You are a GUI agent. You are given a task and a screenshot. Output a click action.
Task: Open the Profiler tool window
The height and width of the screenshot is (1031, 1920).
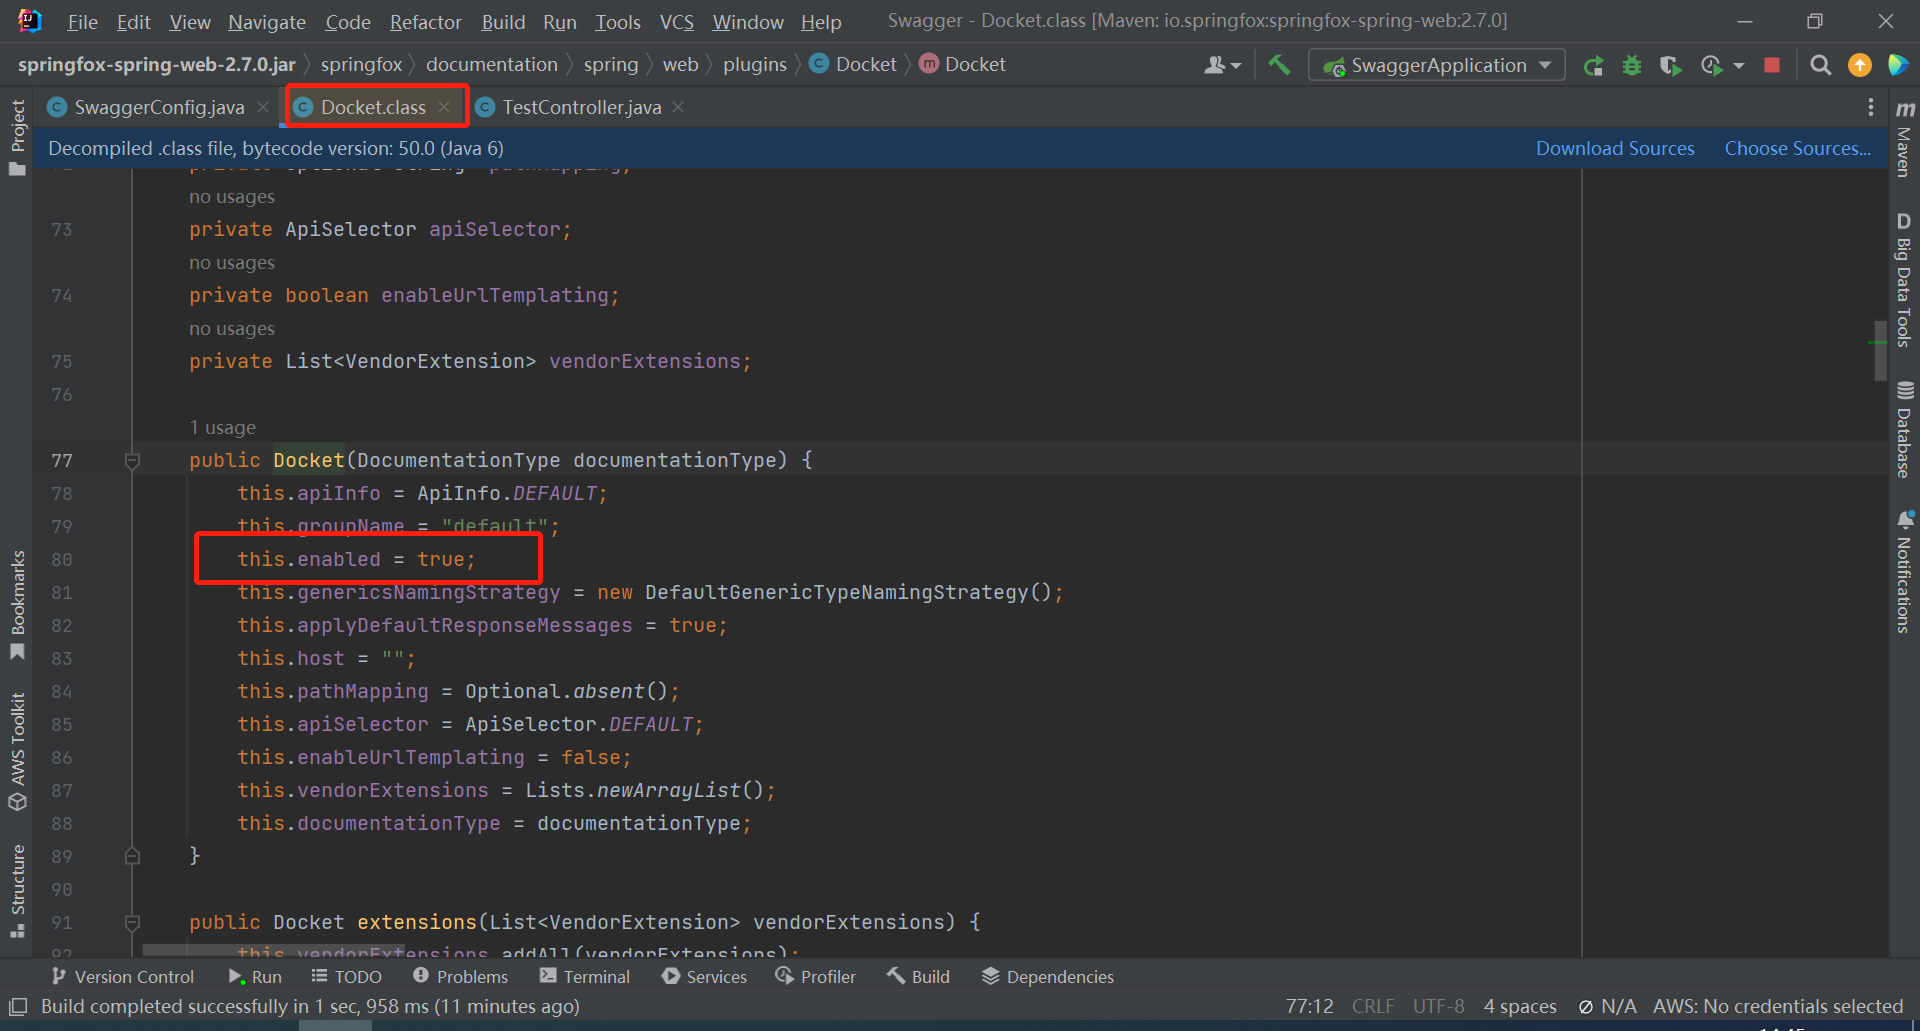(x=815, y=976)
